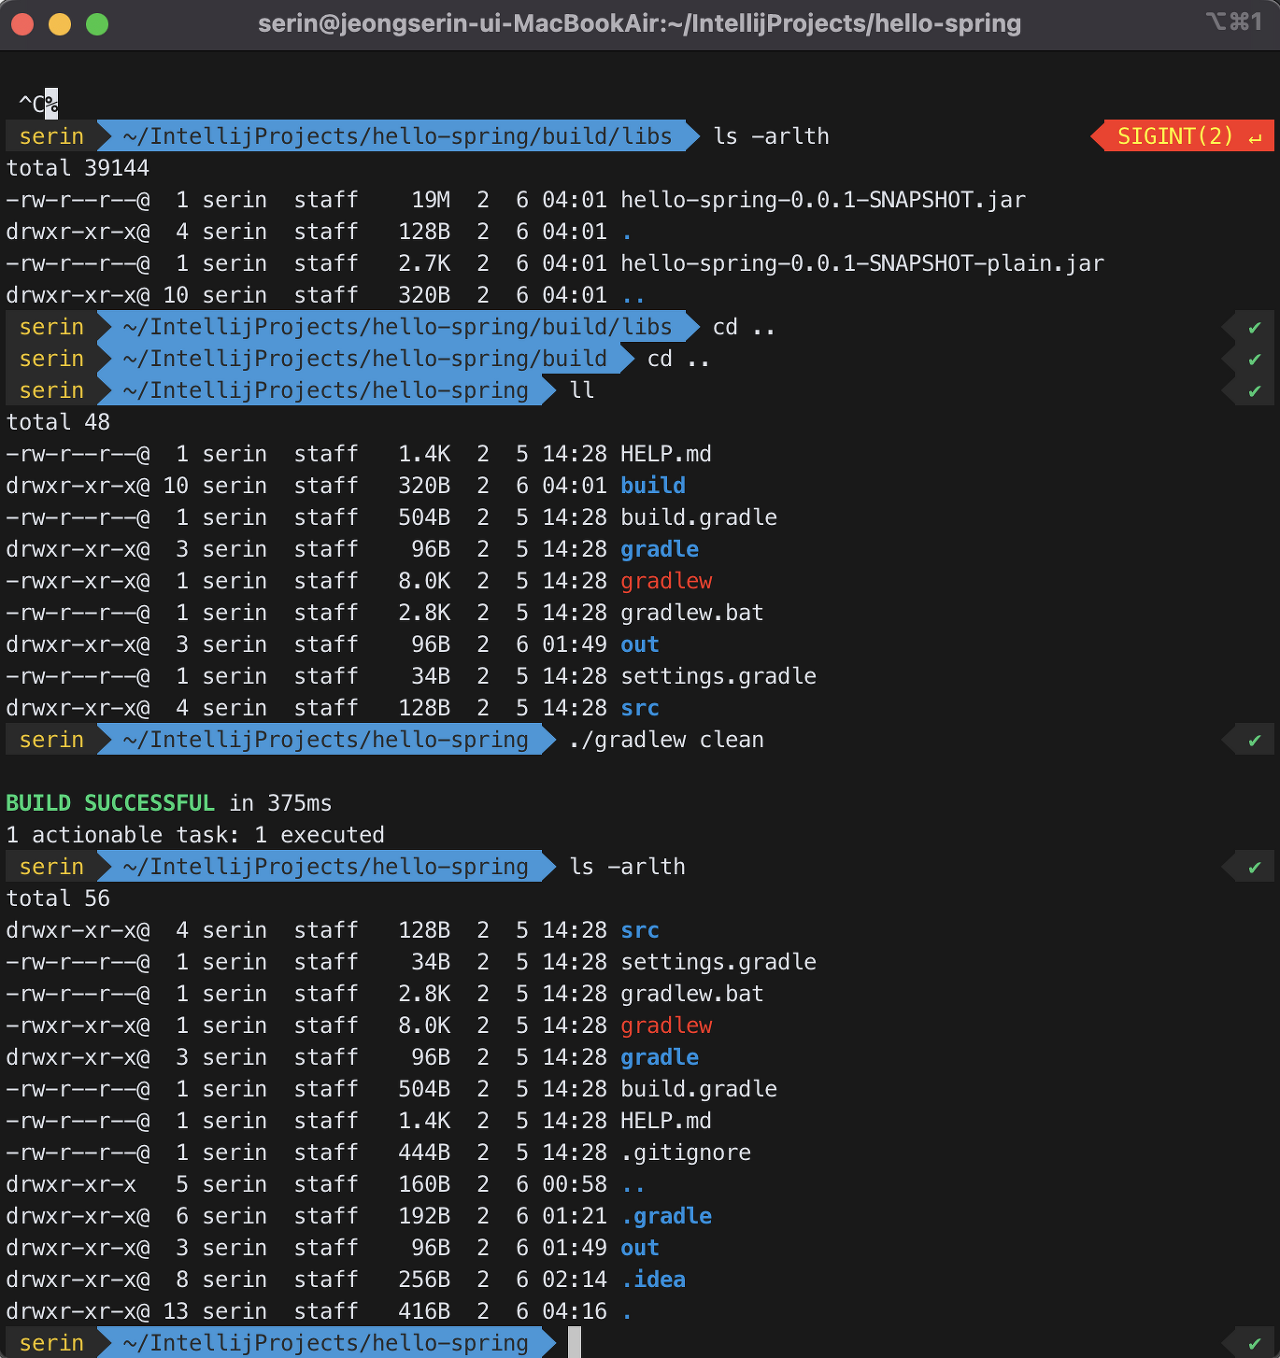
Task: Click the green checkmark on './gradlew clean' line
Action: [1254, 741]
